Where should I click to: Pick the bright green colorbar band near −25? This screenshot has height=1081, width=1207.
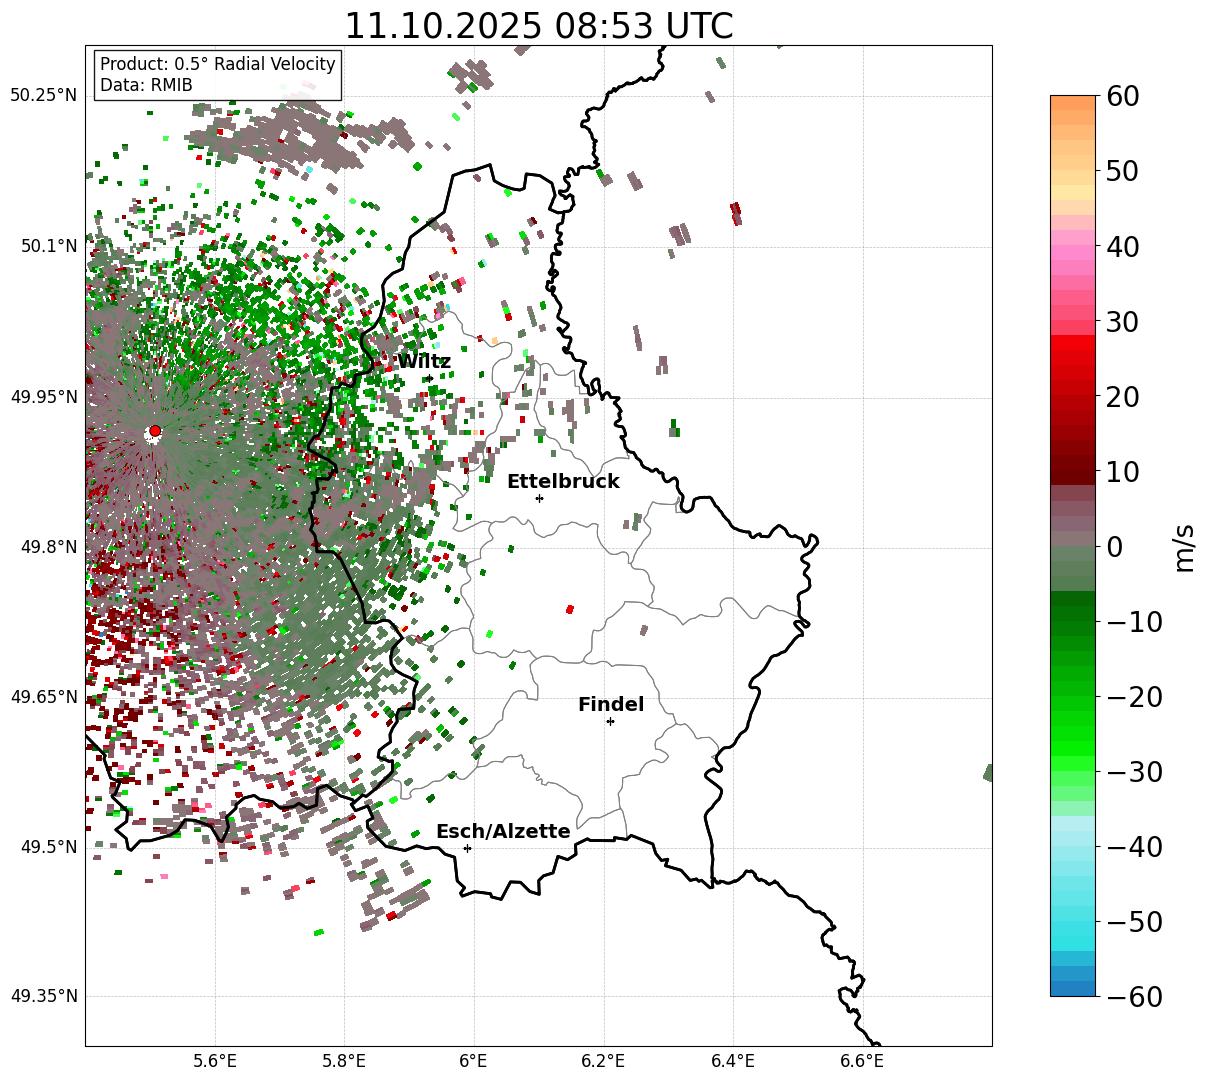click(x=1073, y=734)
